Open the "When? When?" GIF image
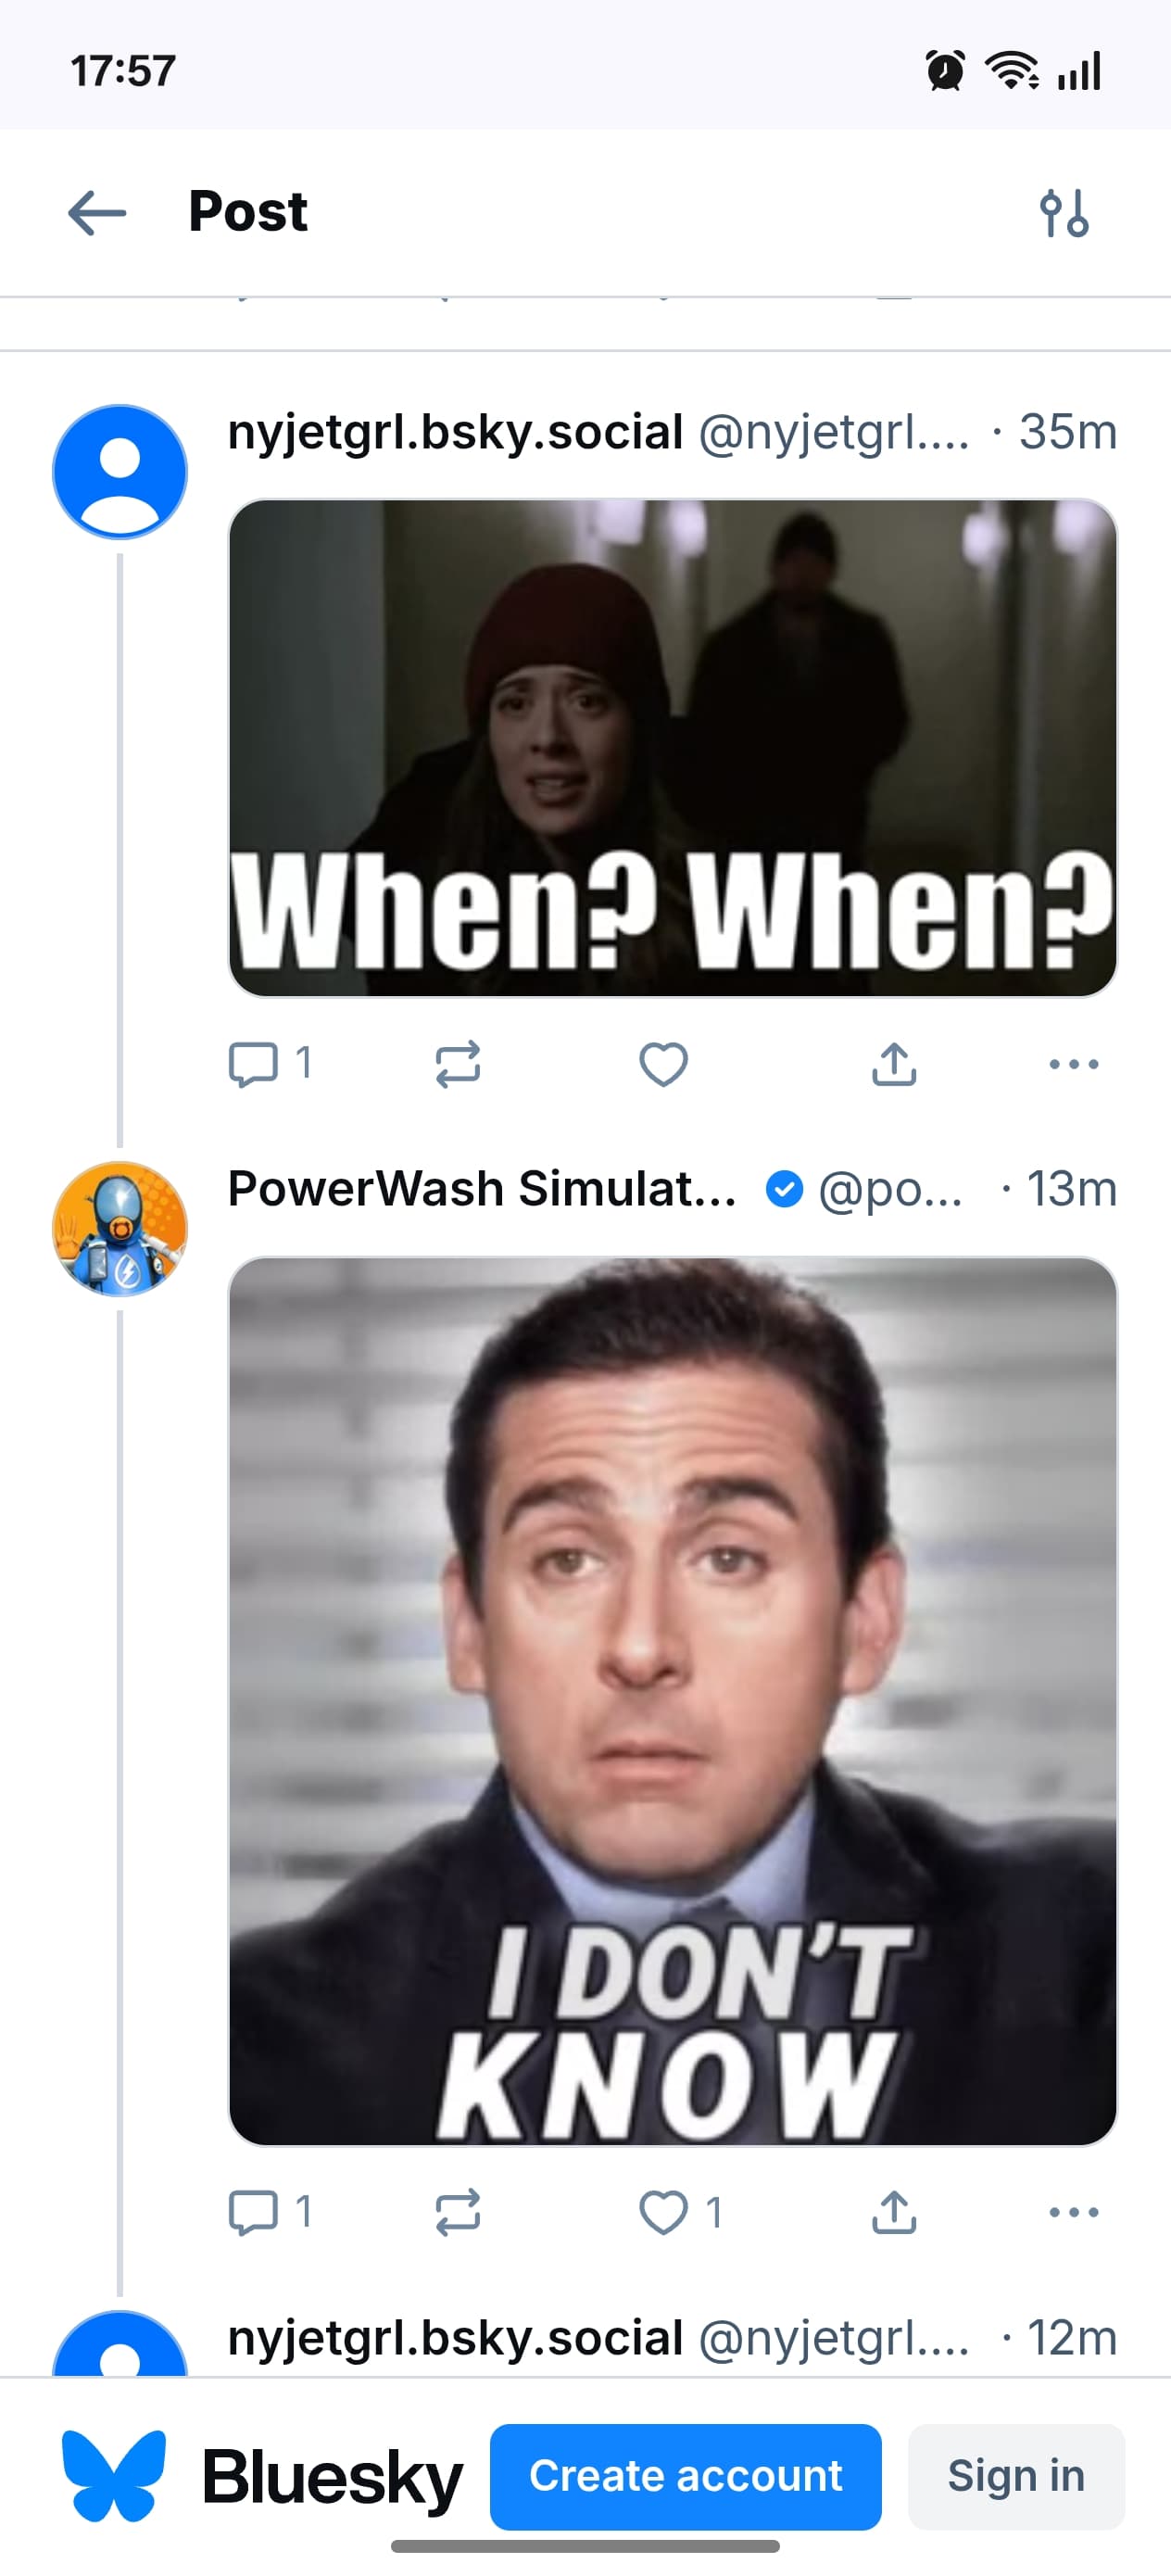Screen dimensions: 1171x2576 [672, 747]
